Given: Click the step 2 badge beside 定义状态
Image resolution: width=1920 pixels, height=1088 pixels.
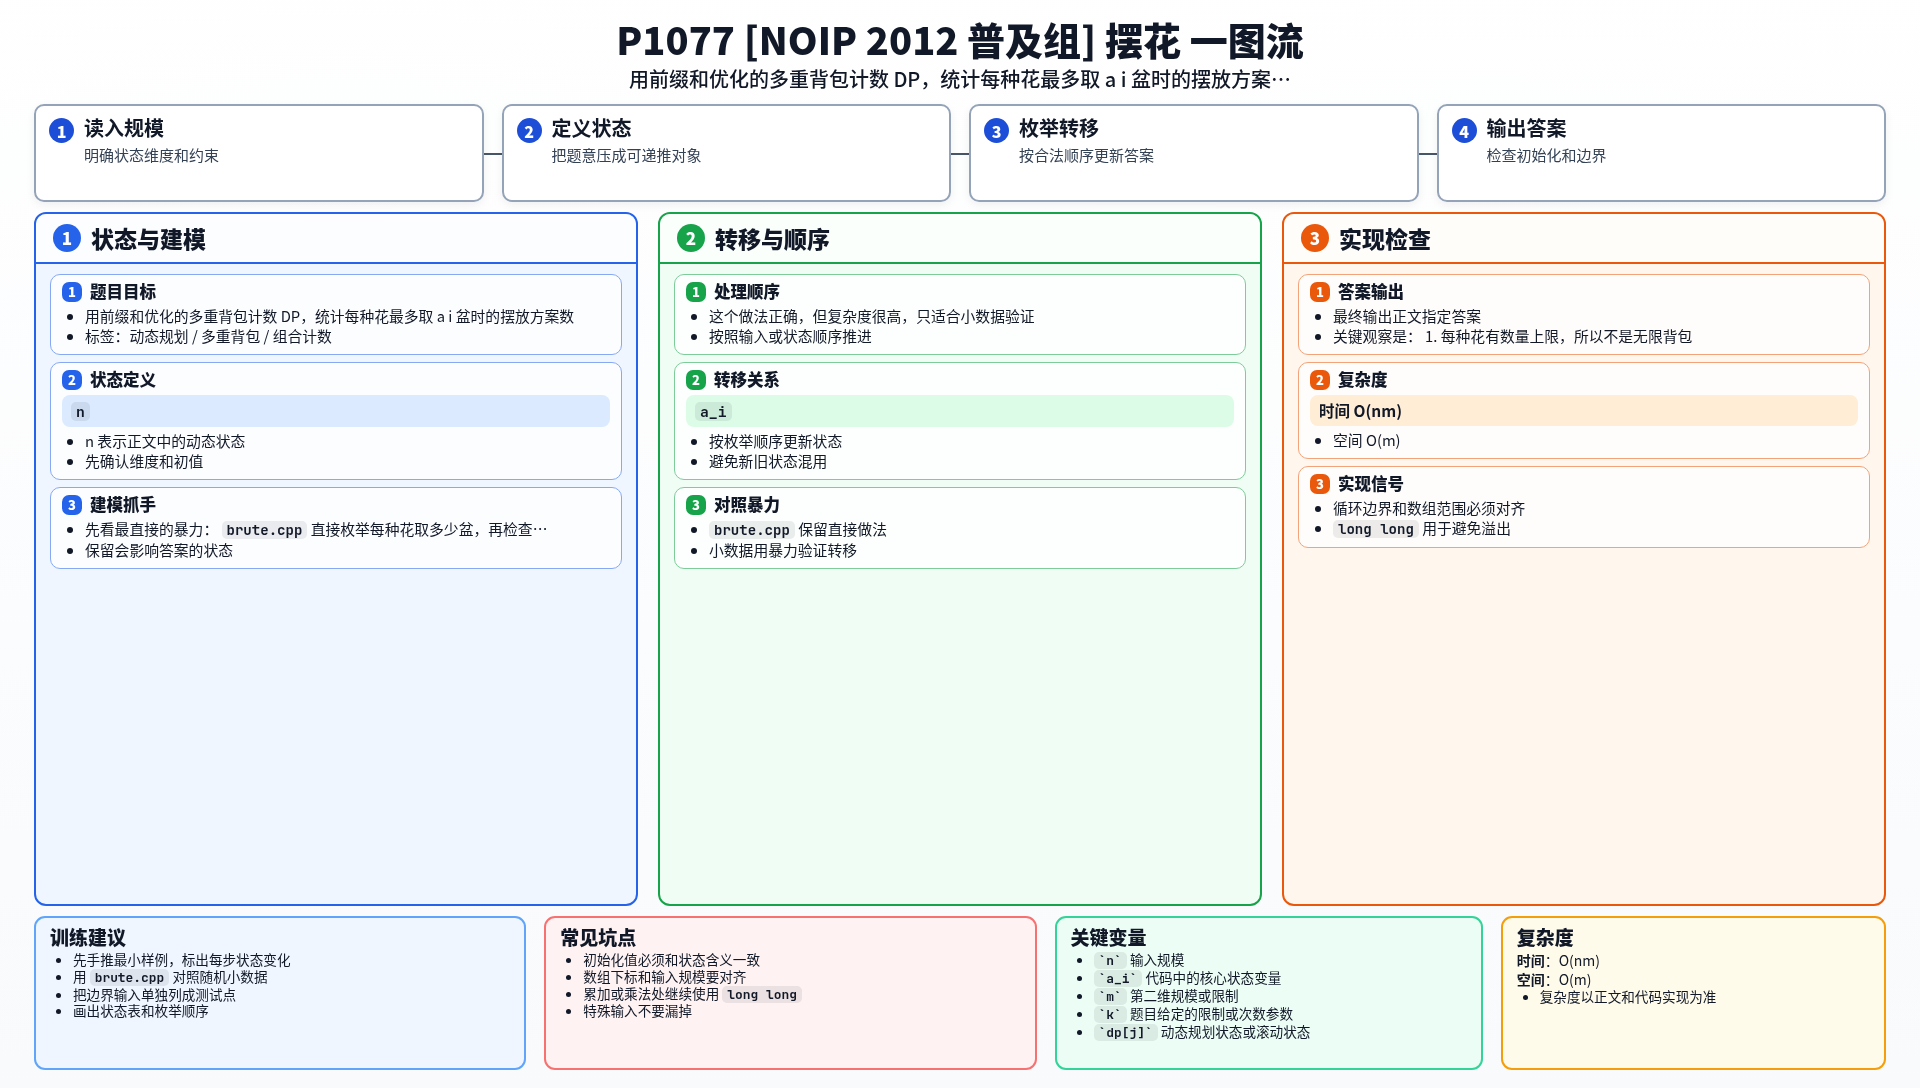Looking at the screenshot, I should point(529,131).
